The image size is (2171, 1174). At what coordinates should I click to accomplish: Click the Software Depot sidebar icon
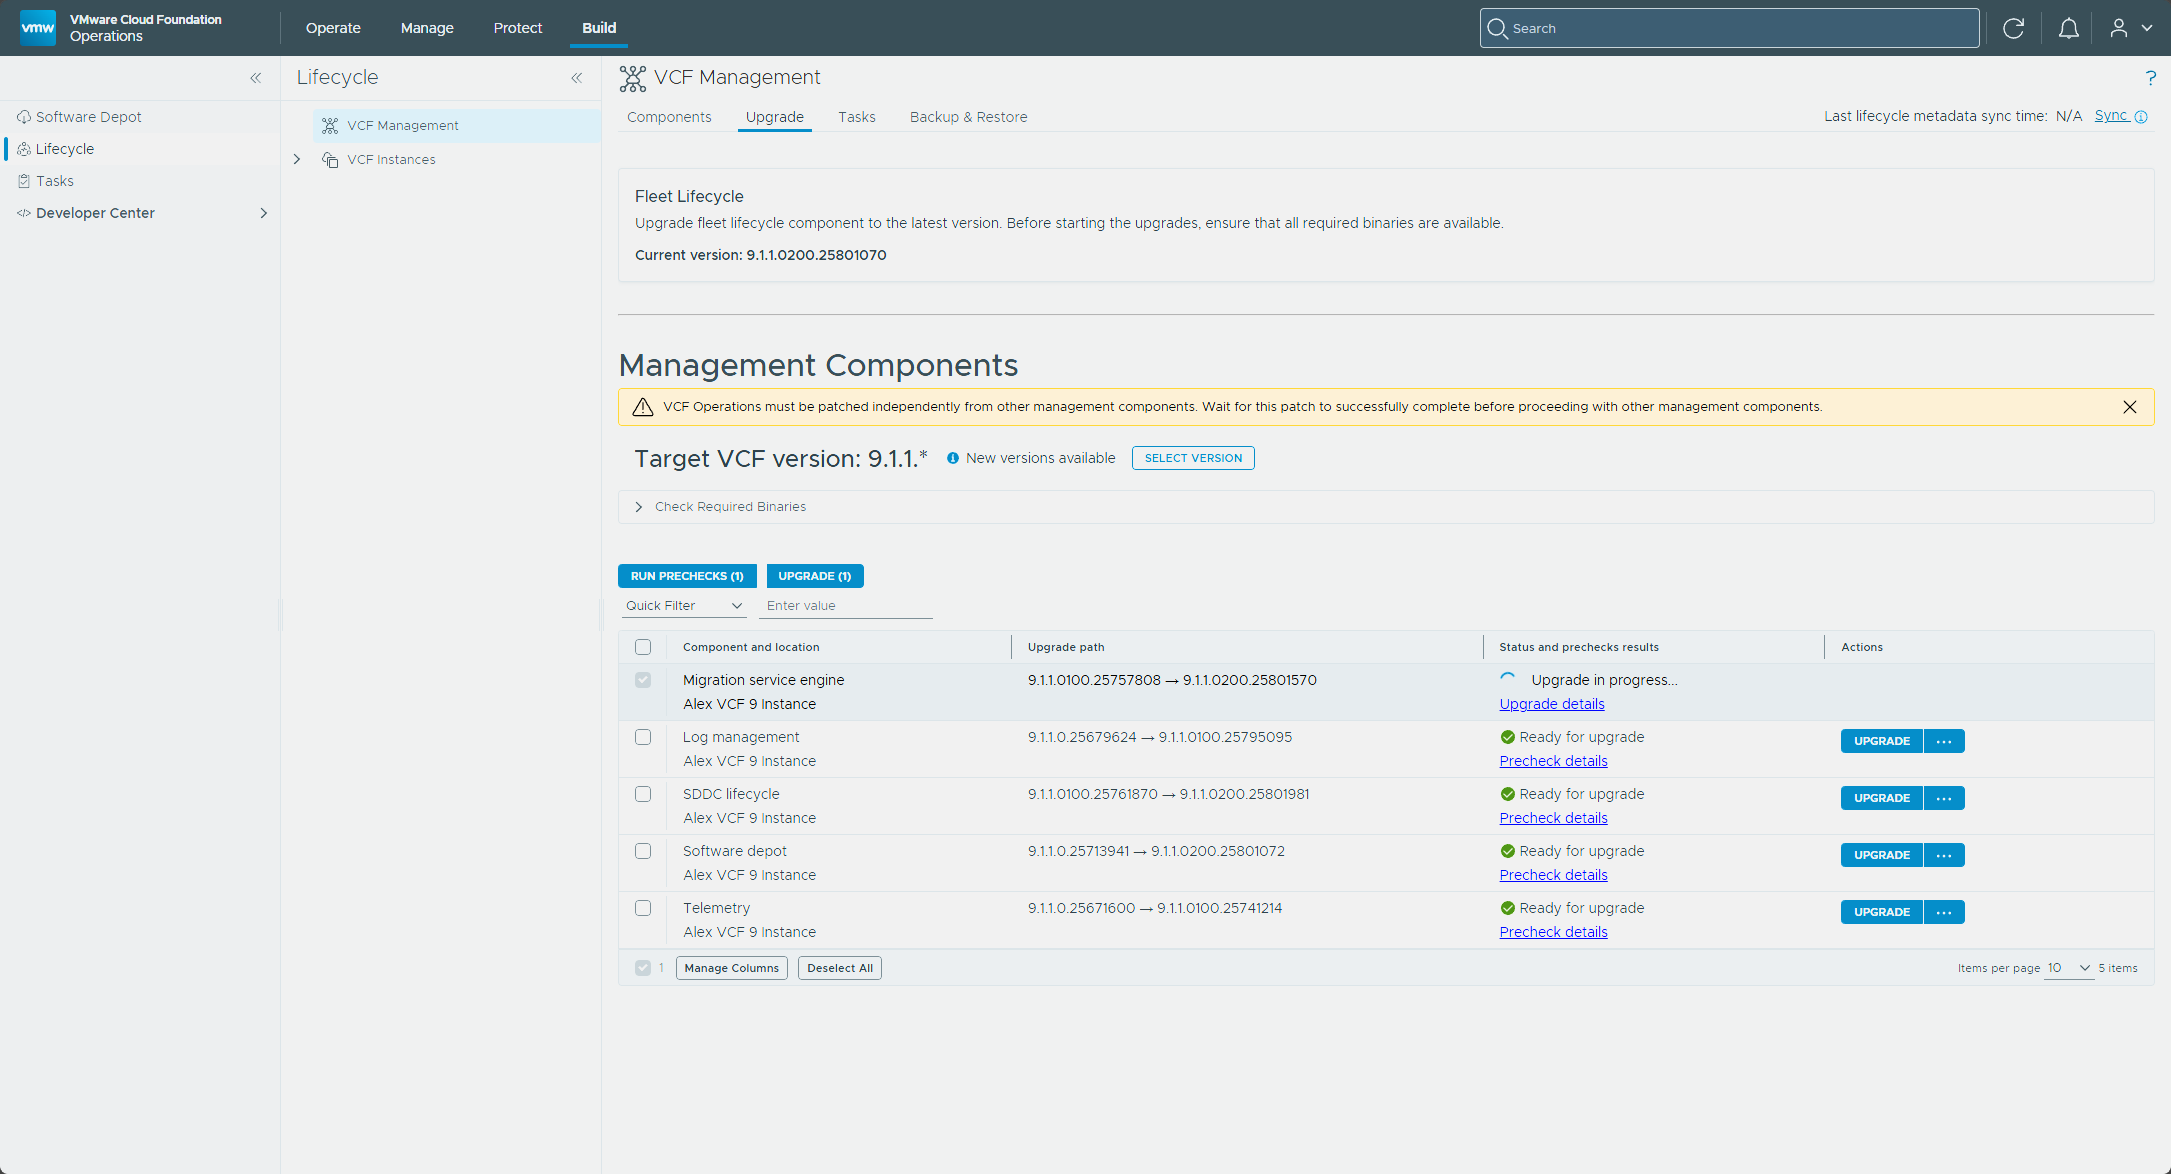24,117
